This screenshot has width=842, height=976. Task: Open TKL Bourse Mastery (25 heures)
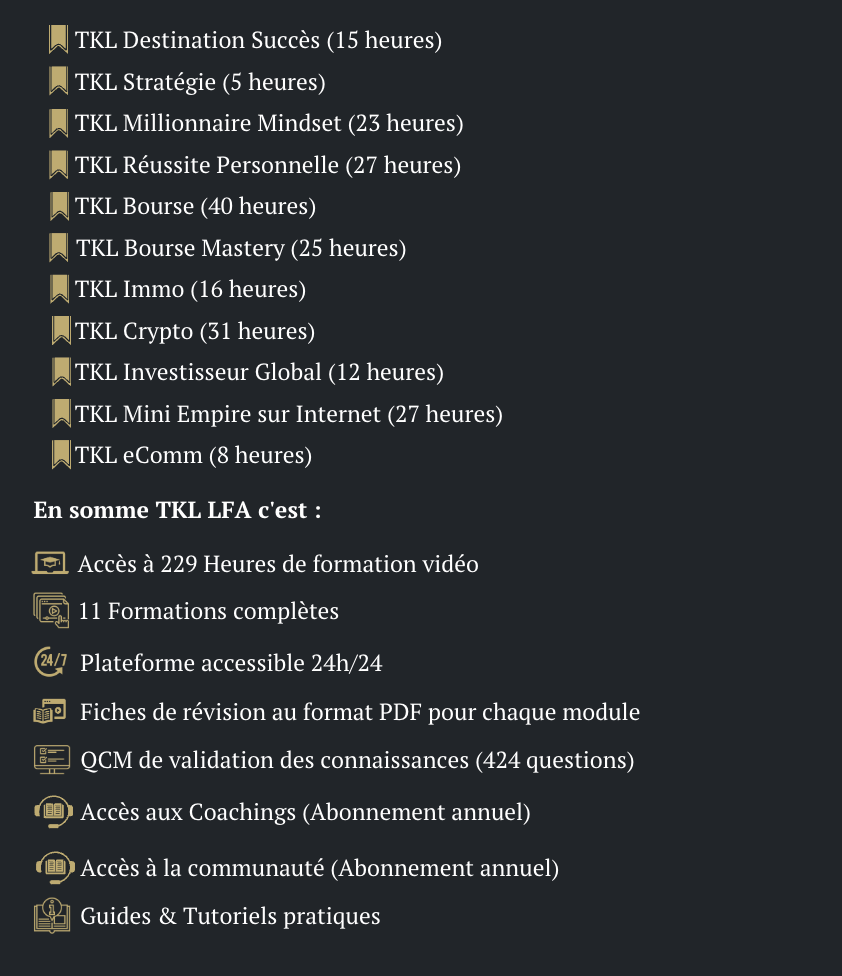click(x=241, y=248)
